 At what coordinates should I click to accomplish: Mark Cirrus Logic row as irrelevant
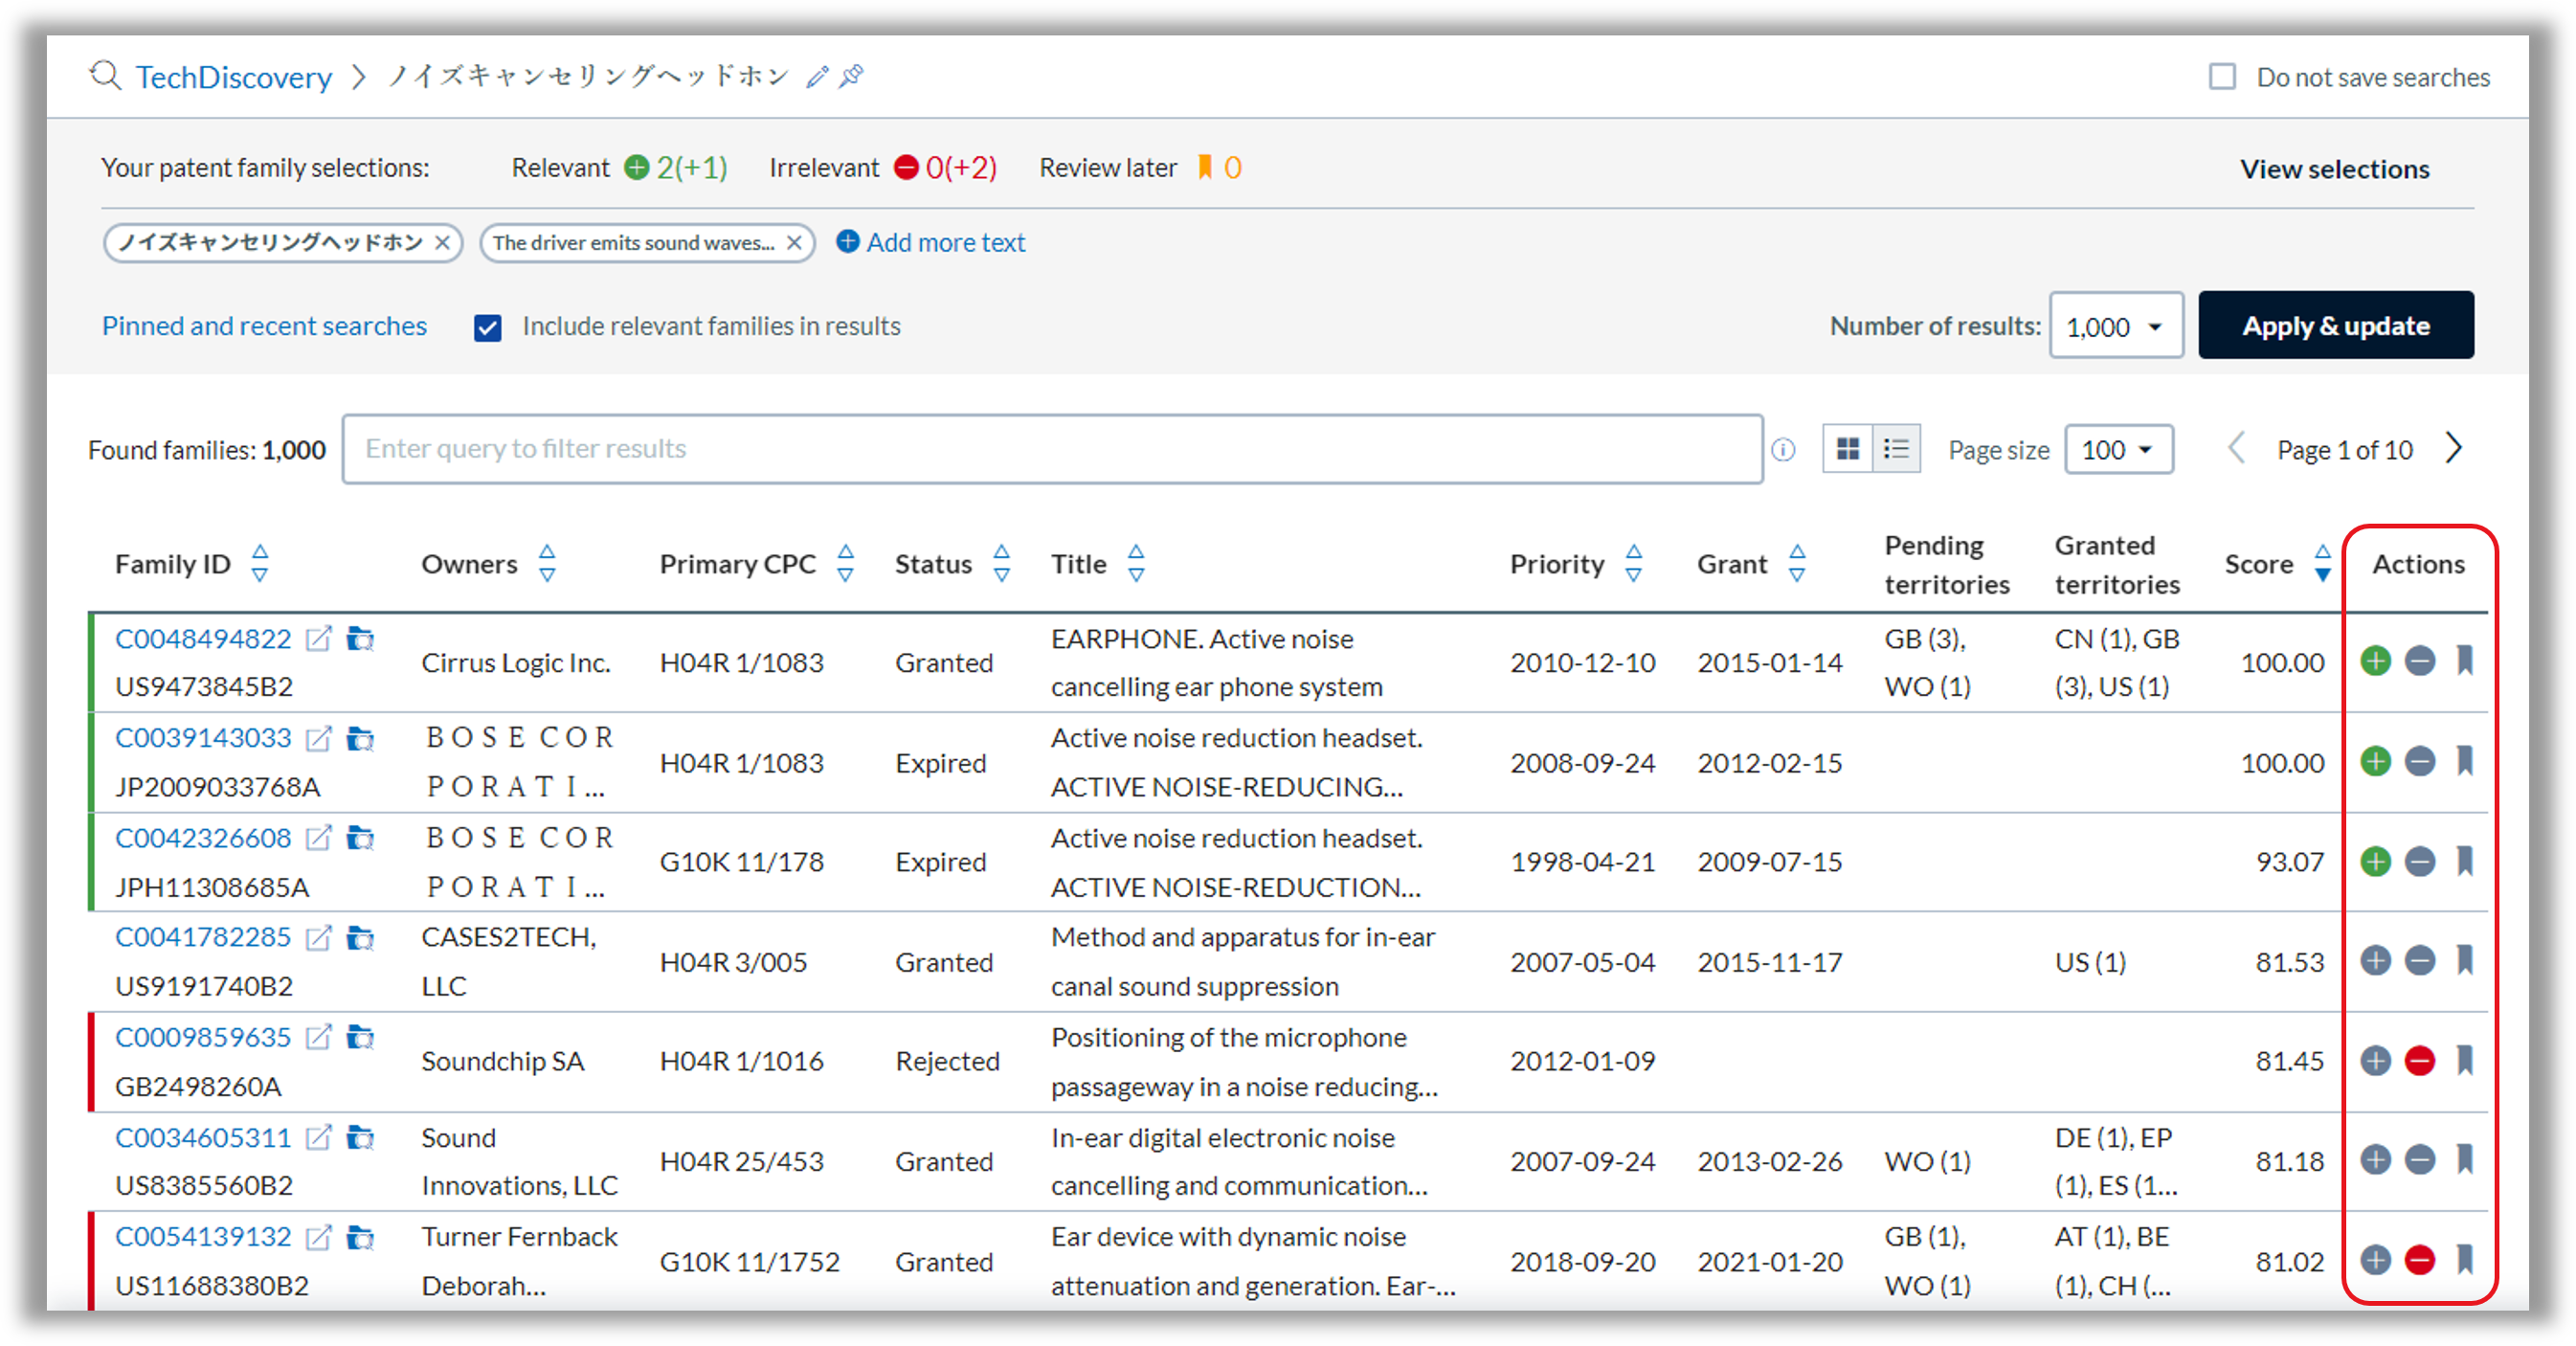point(2419,661)
